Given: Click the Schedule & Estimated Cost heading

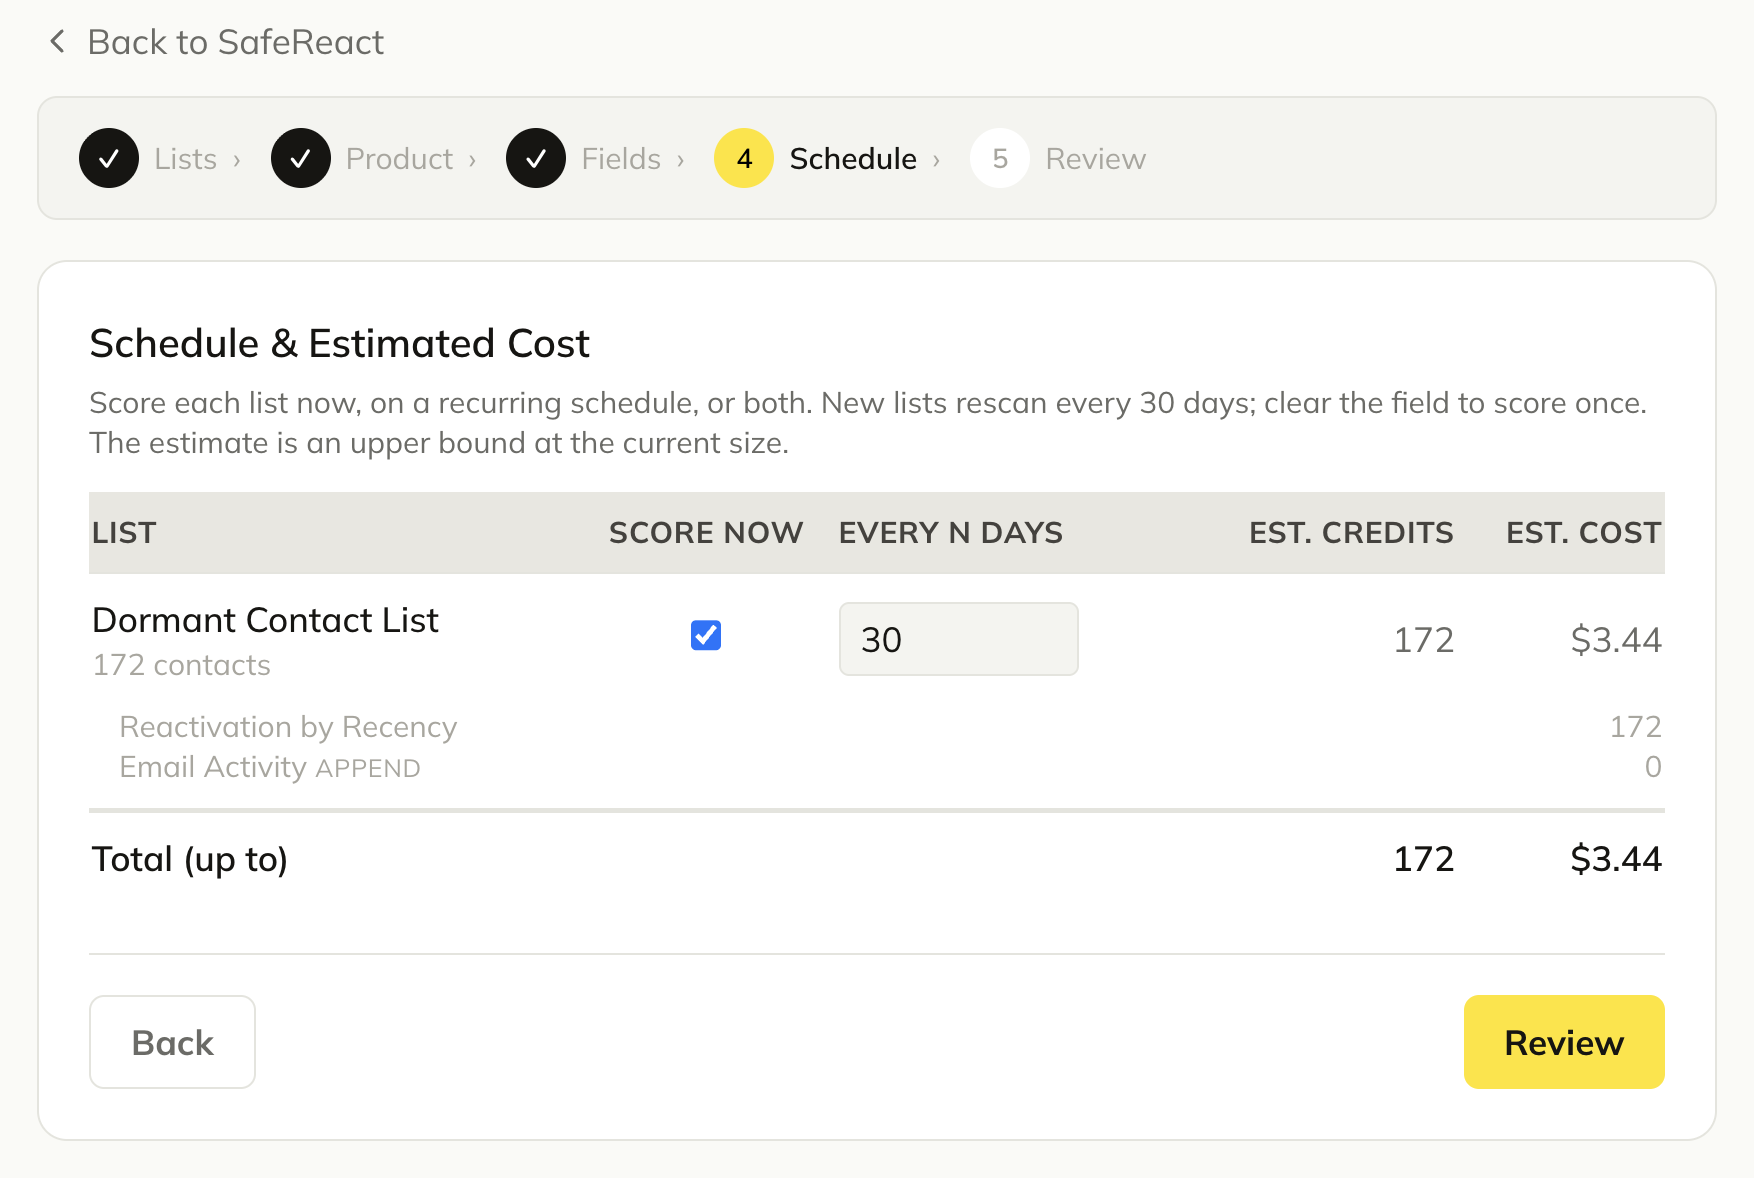Looking at the screenshot, I should (x=340, y=344).
